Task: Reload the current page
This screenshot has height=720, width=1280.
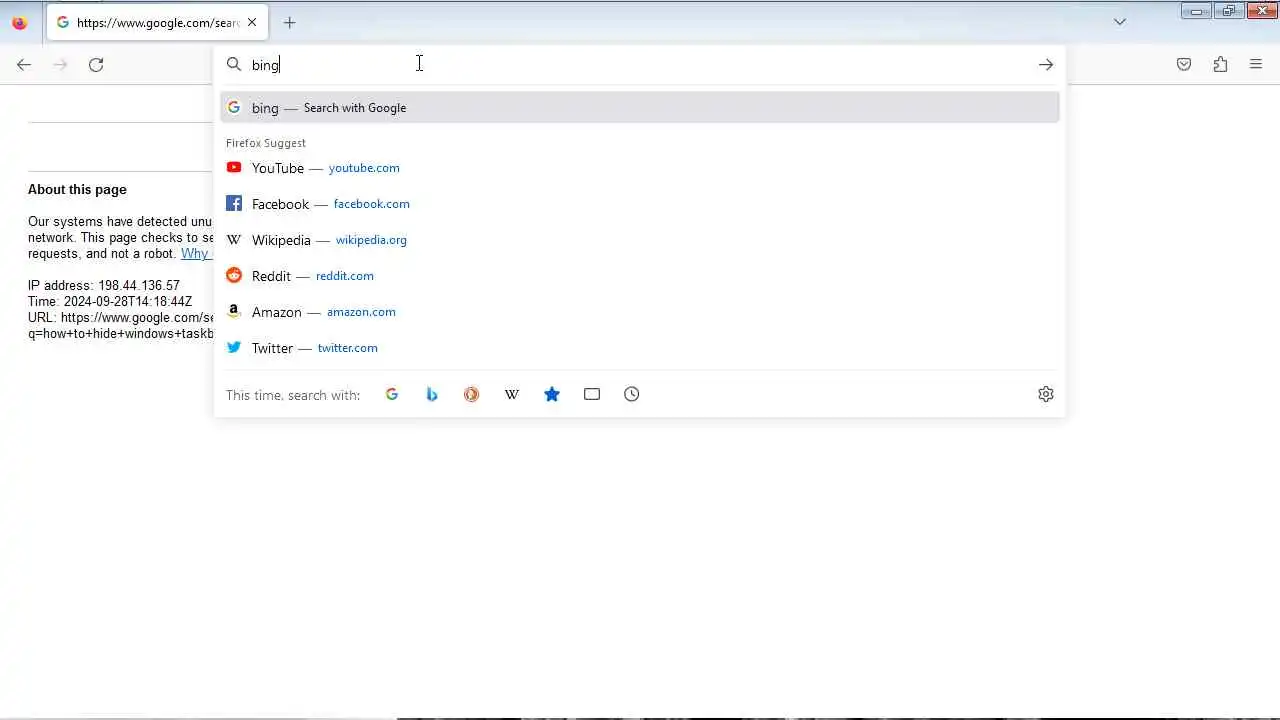Action: coord(96,65)
